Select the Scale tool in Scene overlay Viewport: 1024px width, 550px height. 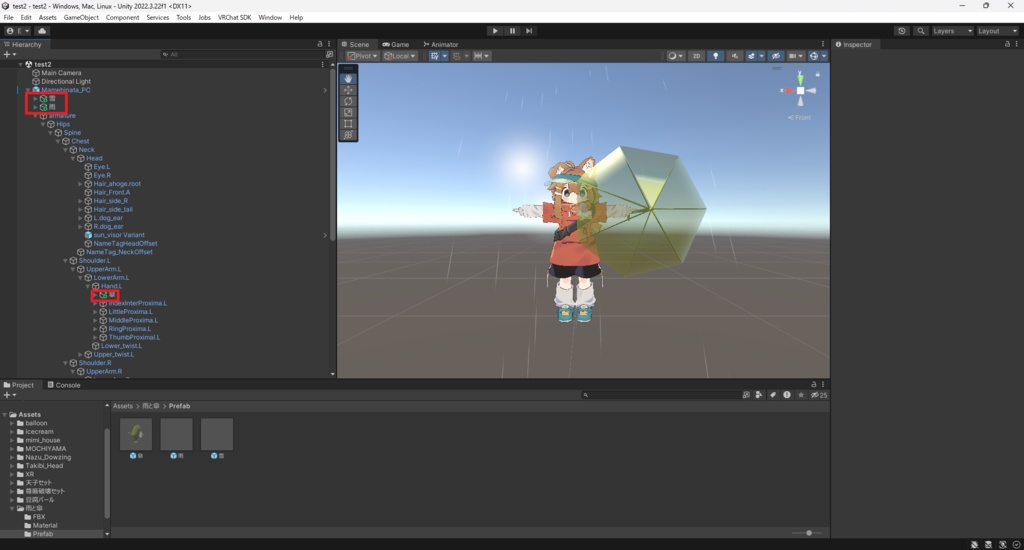pos(347,112)
